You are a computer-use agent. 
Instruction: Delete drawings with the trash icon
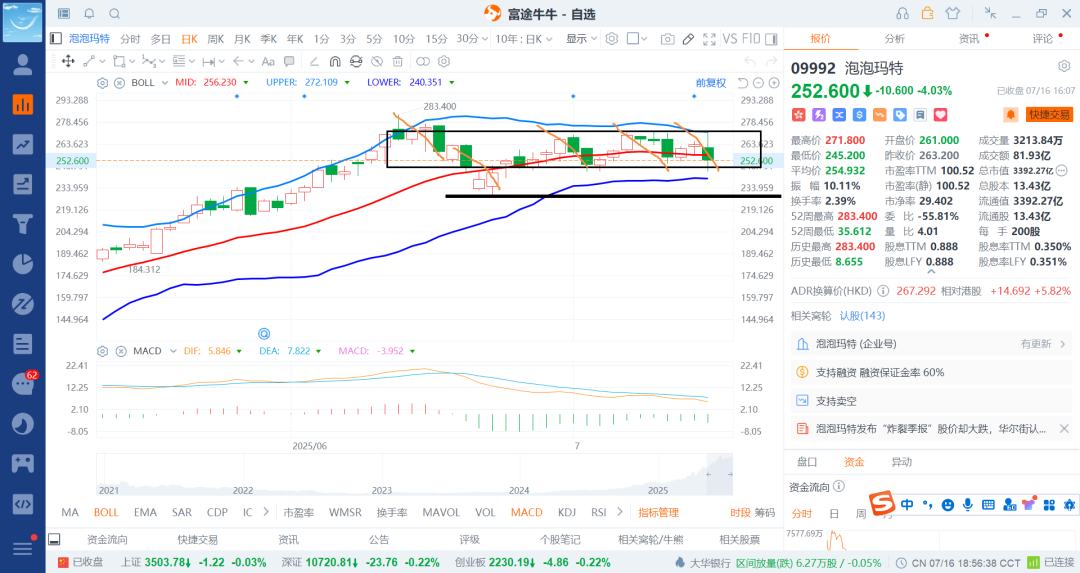click(397, 61)
